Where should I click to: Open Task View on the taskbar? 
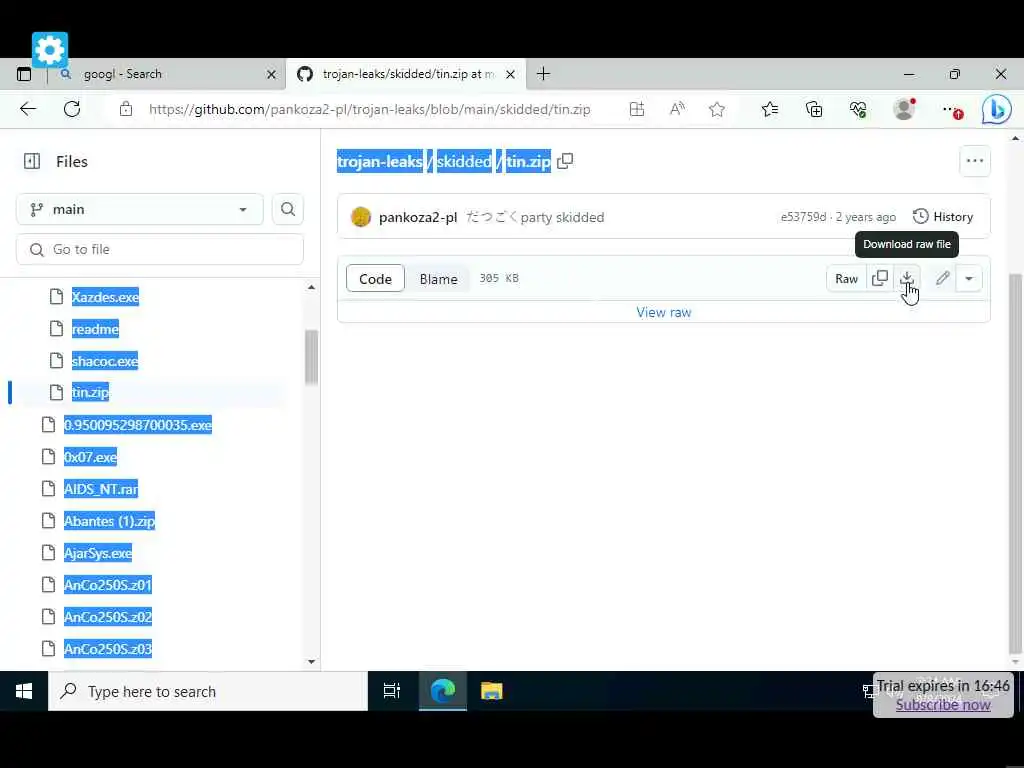click(392, 691)
